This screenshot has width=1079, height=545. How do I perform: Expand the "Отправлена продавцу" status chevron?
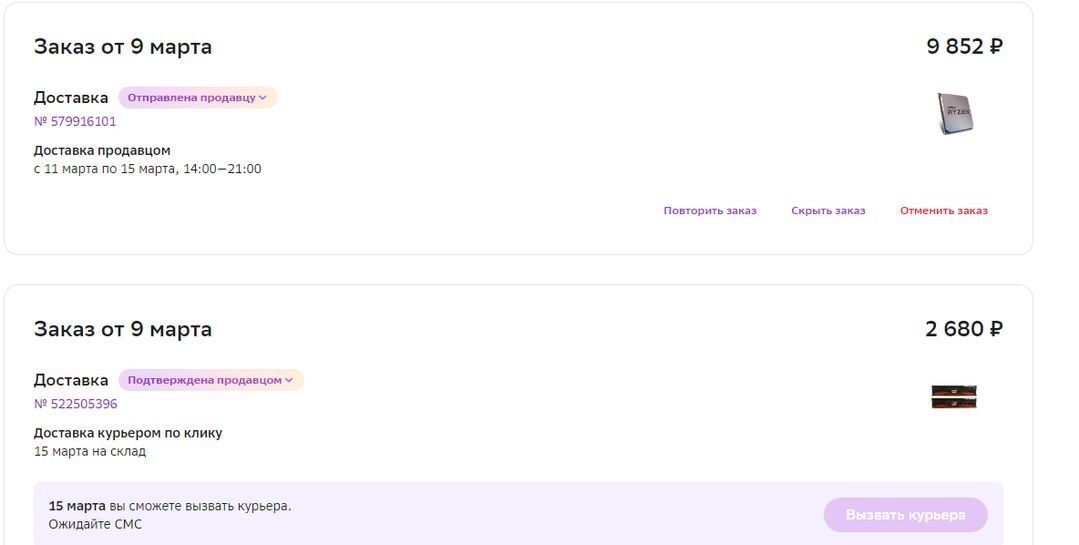click(x=263, y=98)
